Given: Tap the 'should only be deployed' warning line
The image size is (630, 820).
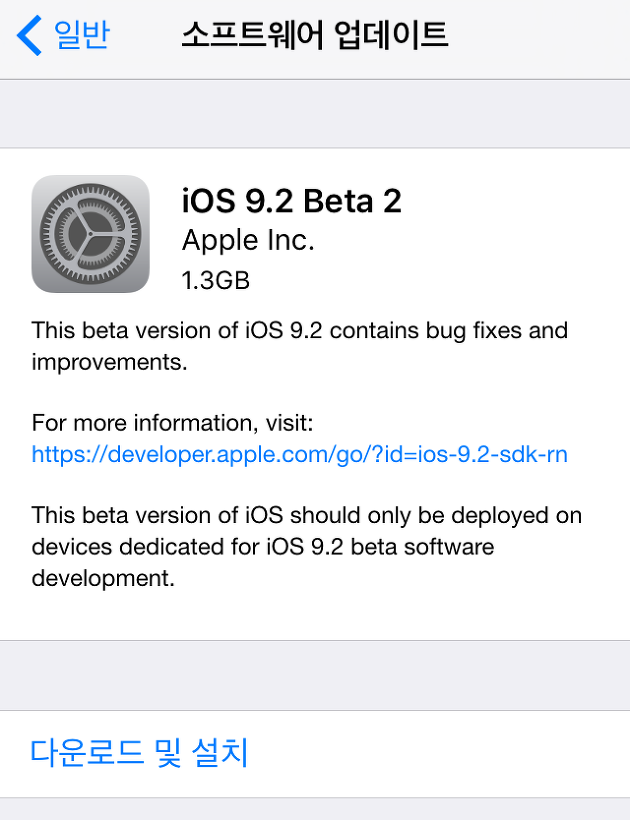Looking at the screenshot, I should (x=306, y=516).
